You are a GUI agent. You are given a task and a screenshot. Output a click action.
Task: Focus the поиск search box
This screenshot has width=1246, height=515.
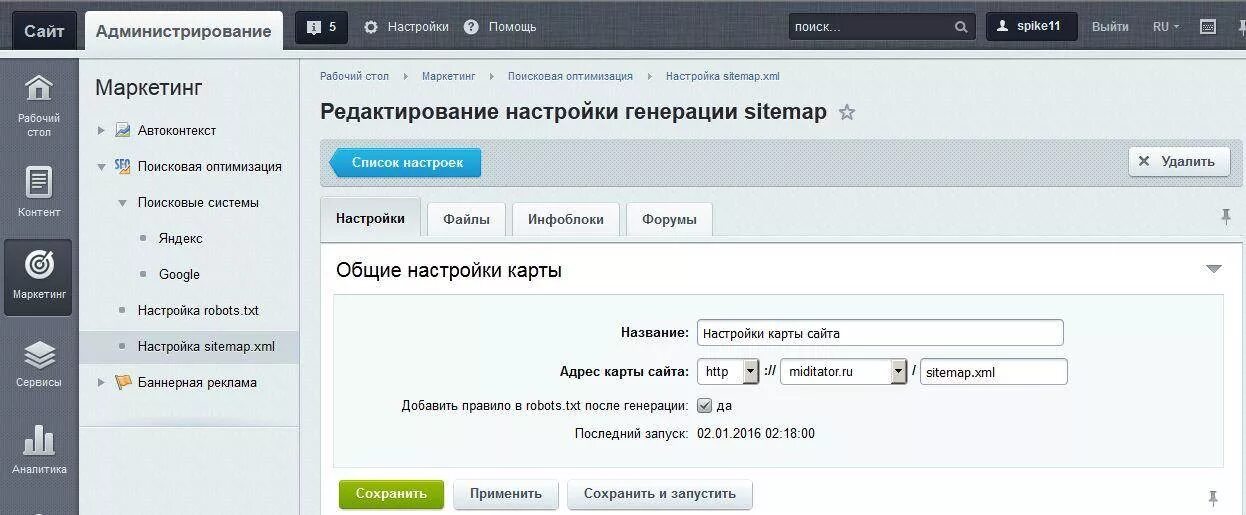(x=882, y=27)
